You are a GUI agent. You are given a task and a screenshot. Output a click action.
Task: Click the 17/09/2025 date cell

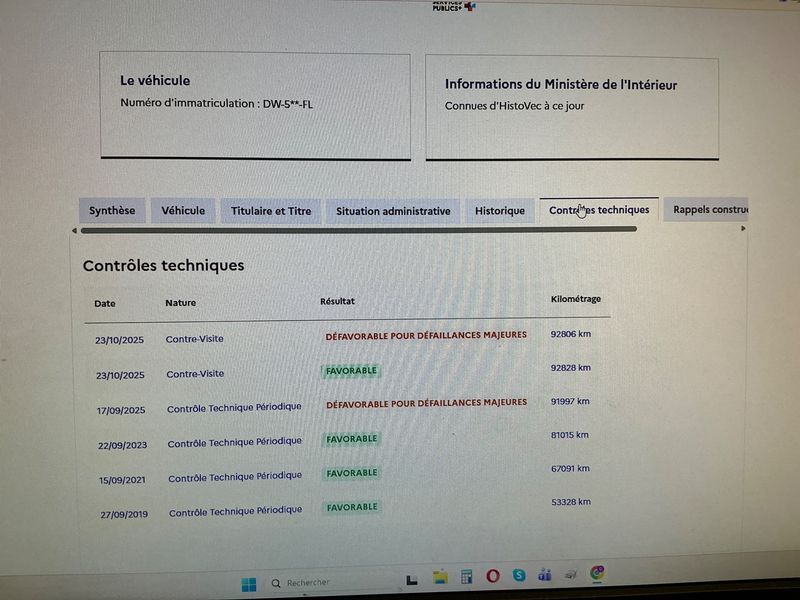[x=121, y=410]
